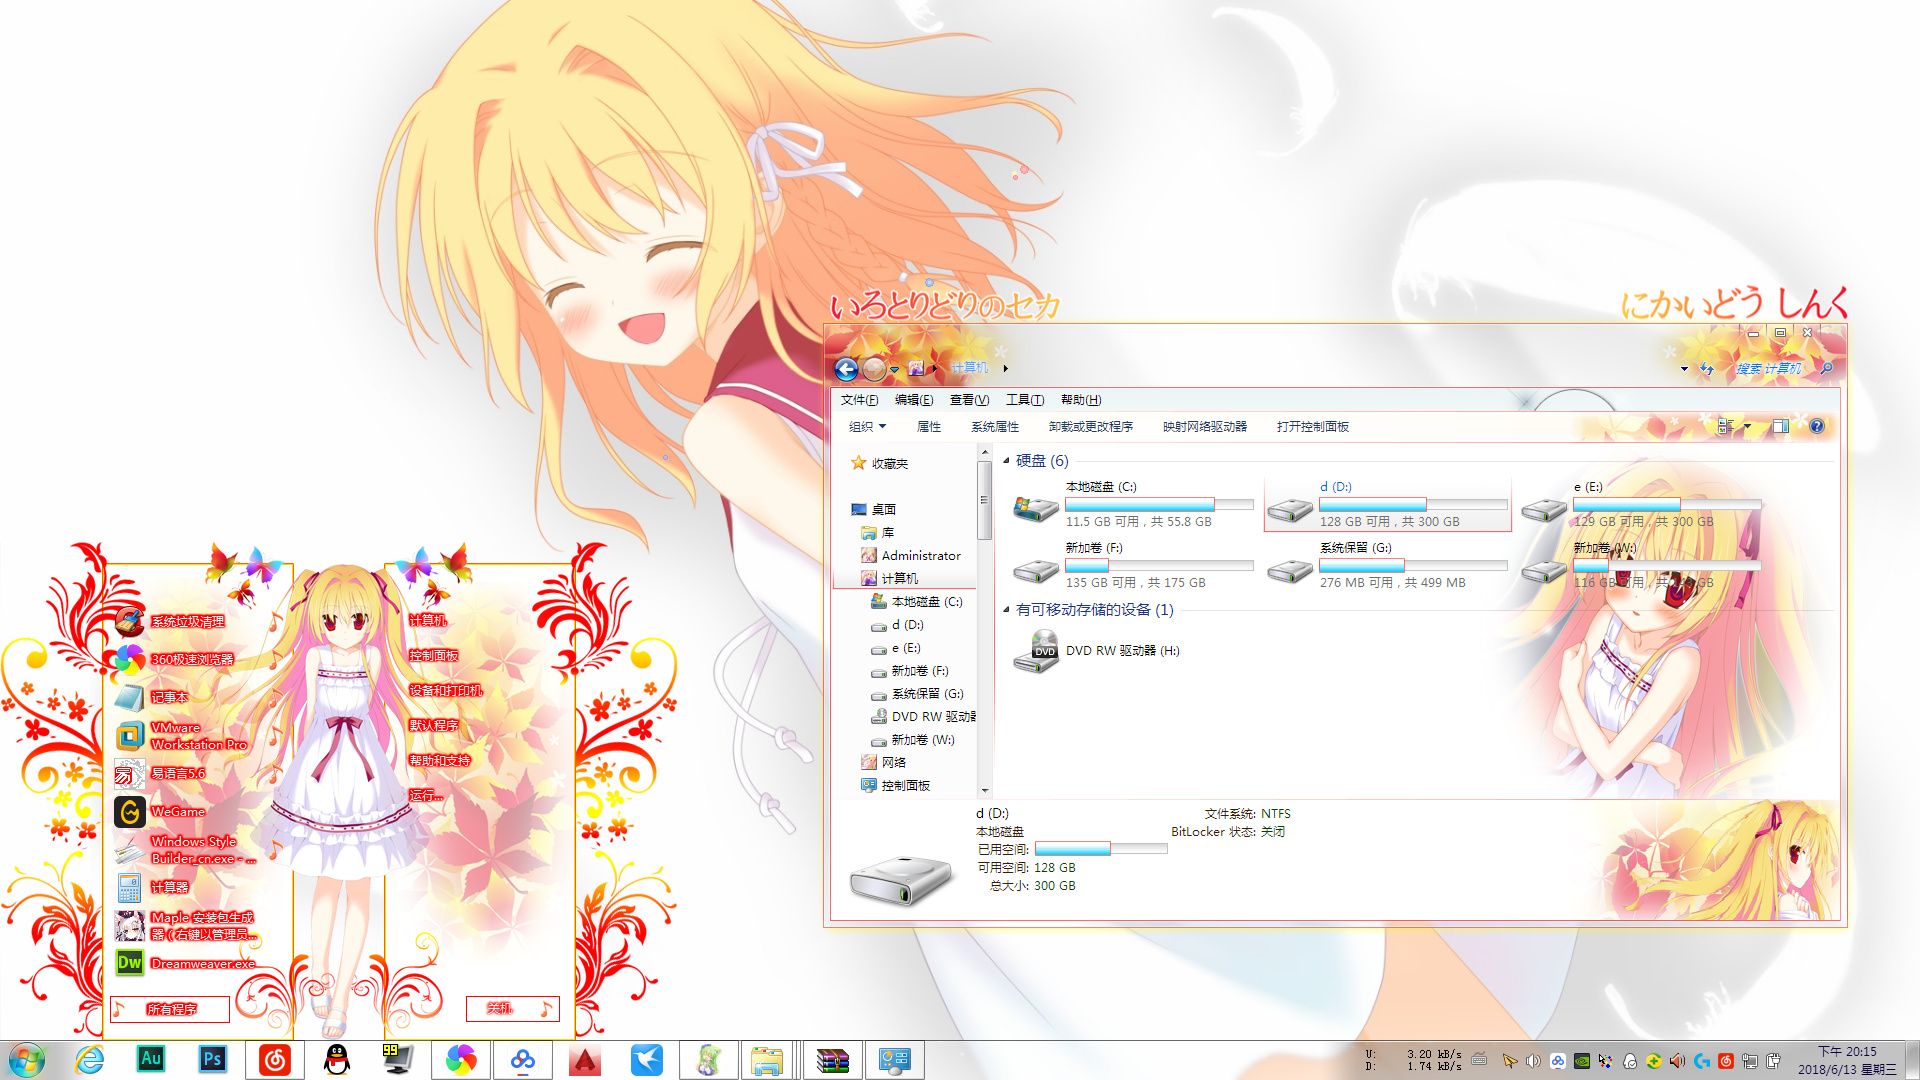
Task: Launch VMware Workstation Pro from the start menu
Action: pos(181,737)
